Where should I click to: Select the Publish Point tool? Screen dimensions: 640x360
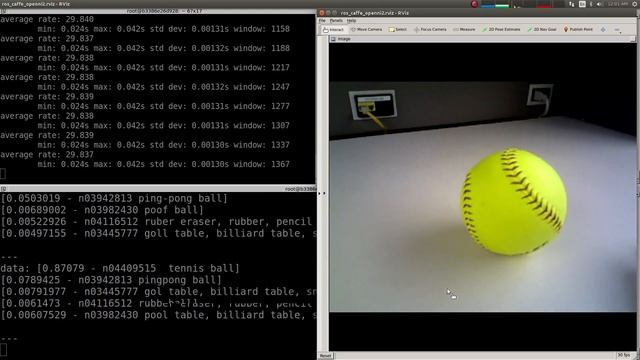pos(578,29)
